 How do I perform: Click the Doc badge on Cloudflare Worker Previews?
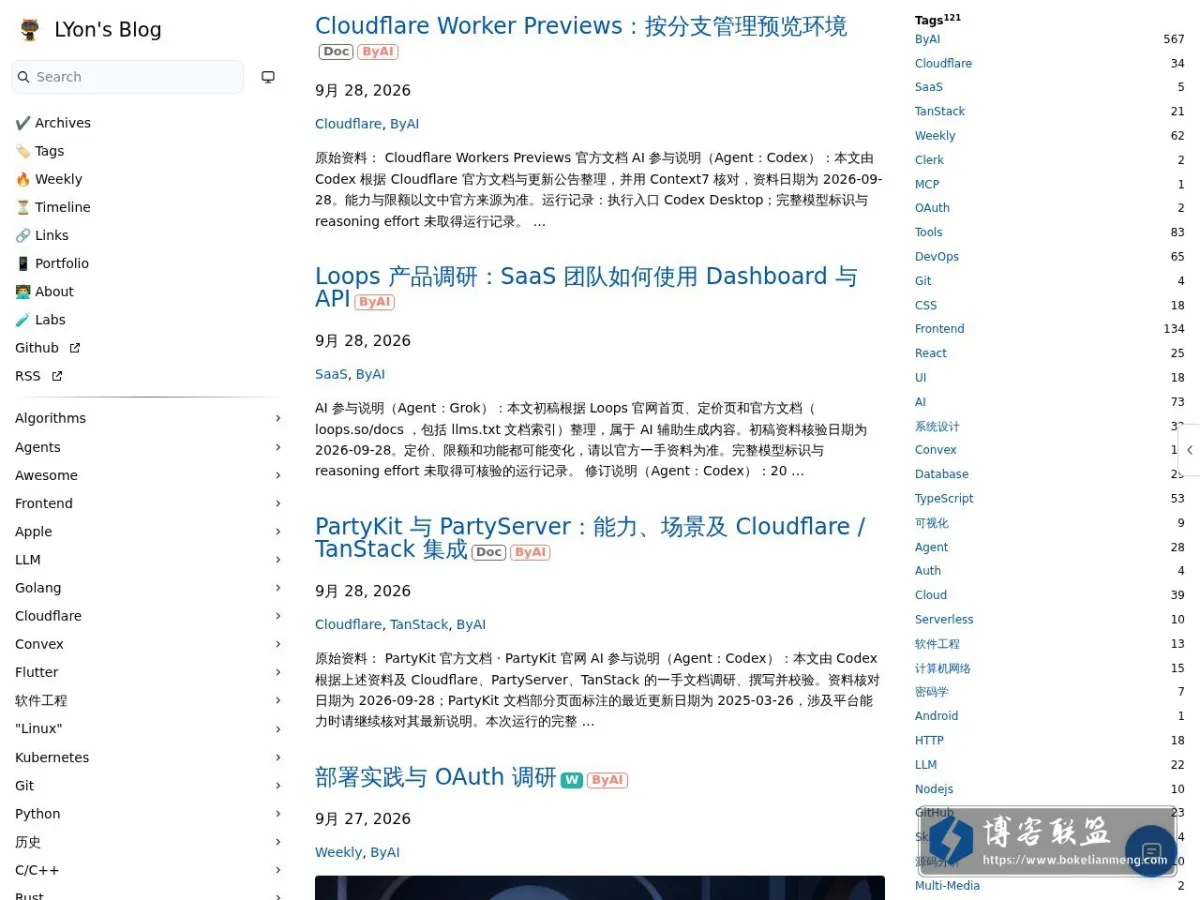336,52
